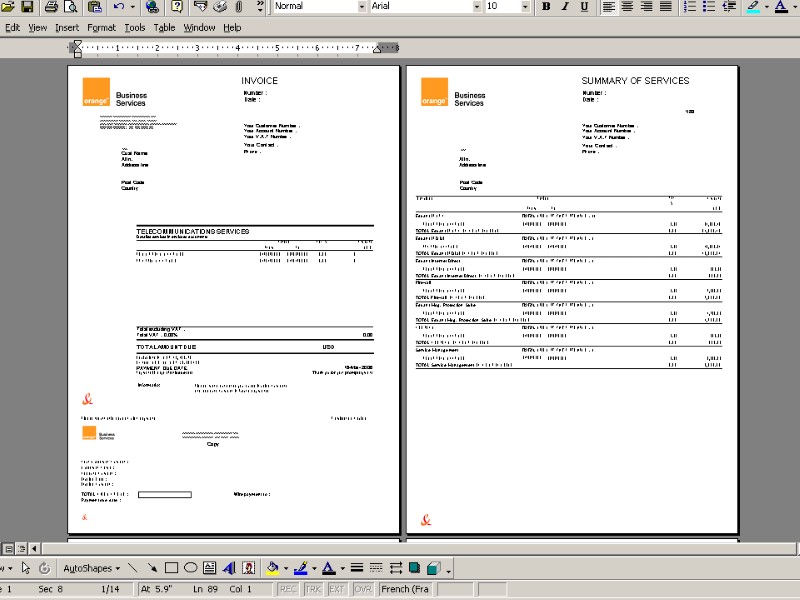Click the Line Style icon
This screenshot has width=800, height=600.
tap(357, 568)
